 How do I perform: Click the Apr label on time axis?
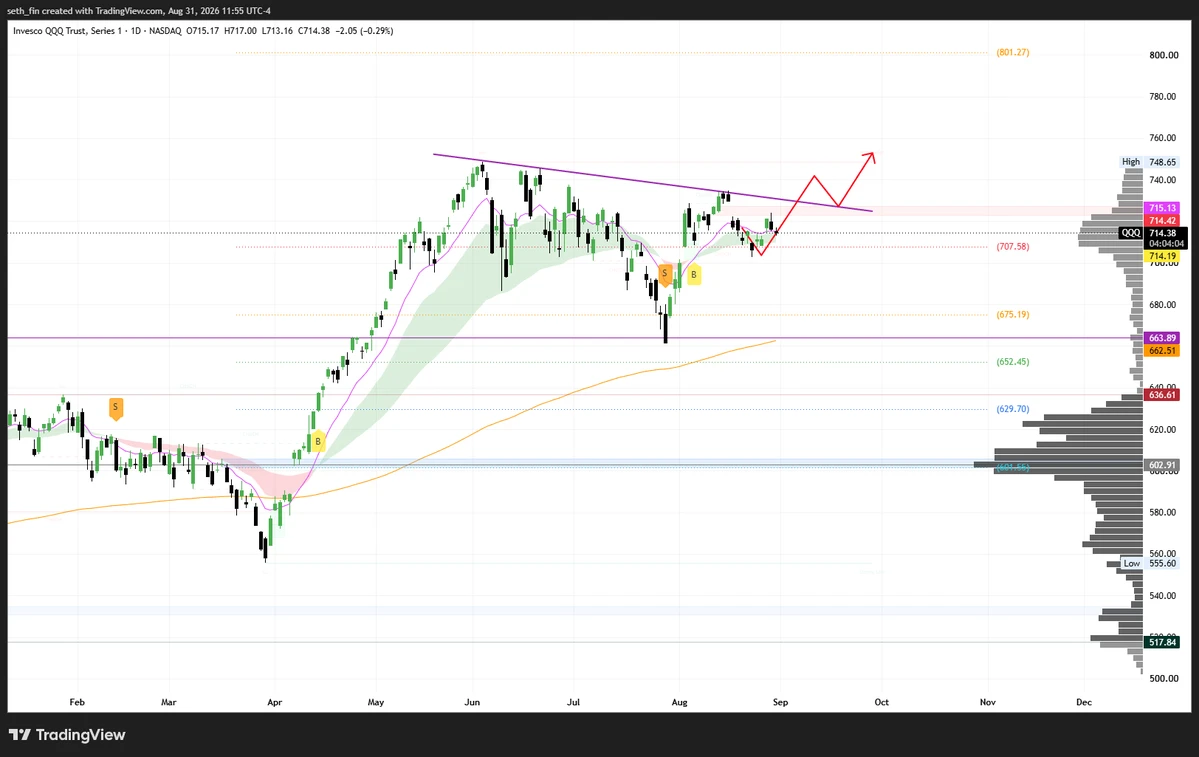tap(275, 702)
